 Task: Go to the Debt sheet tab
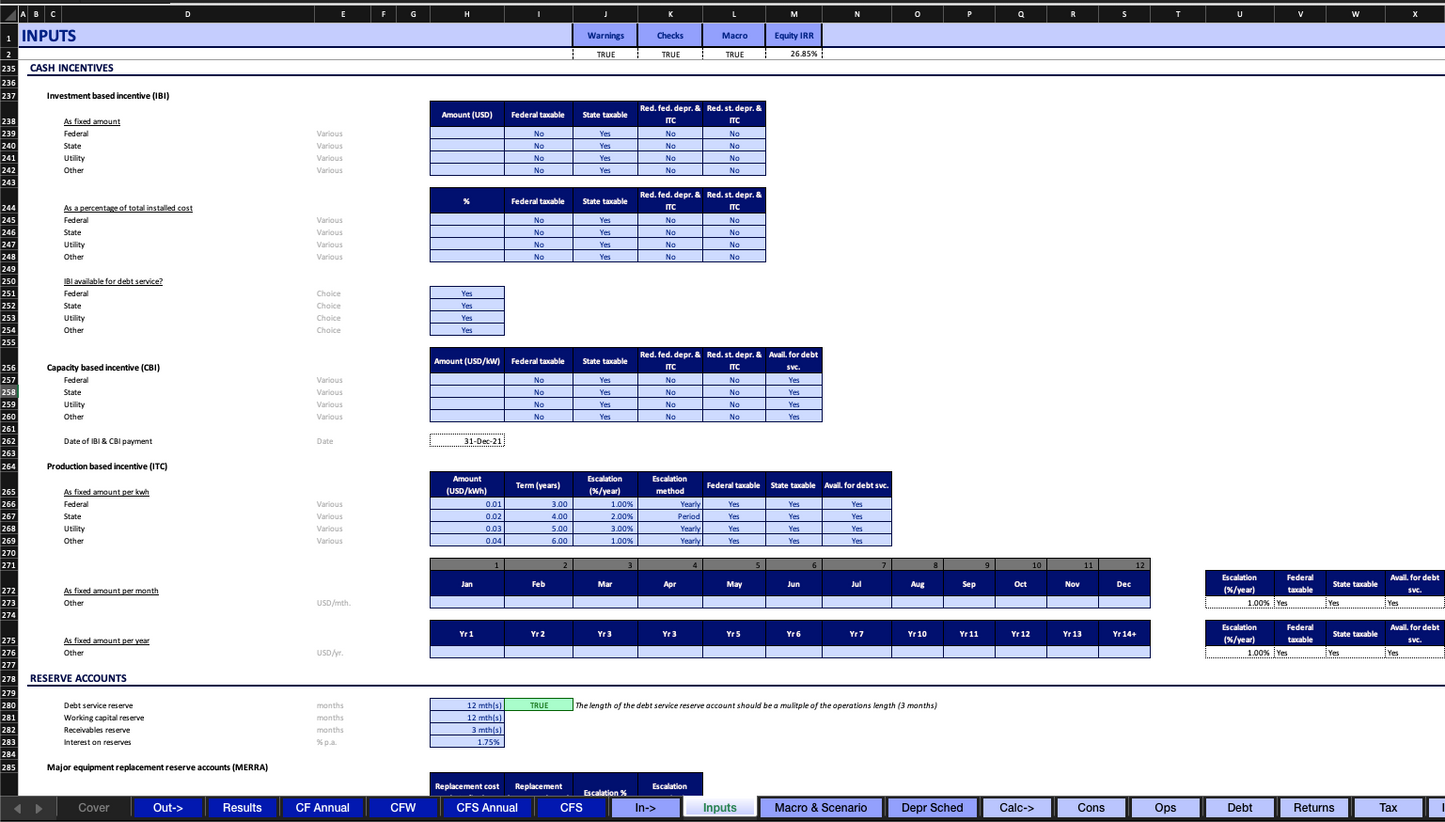click(1239, 807)
